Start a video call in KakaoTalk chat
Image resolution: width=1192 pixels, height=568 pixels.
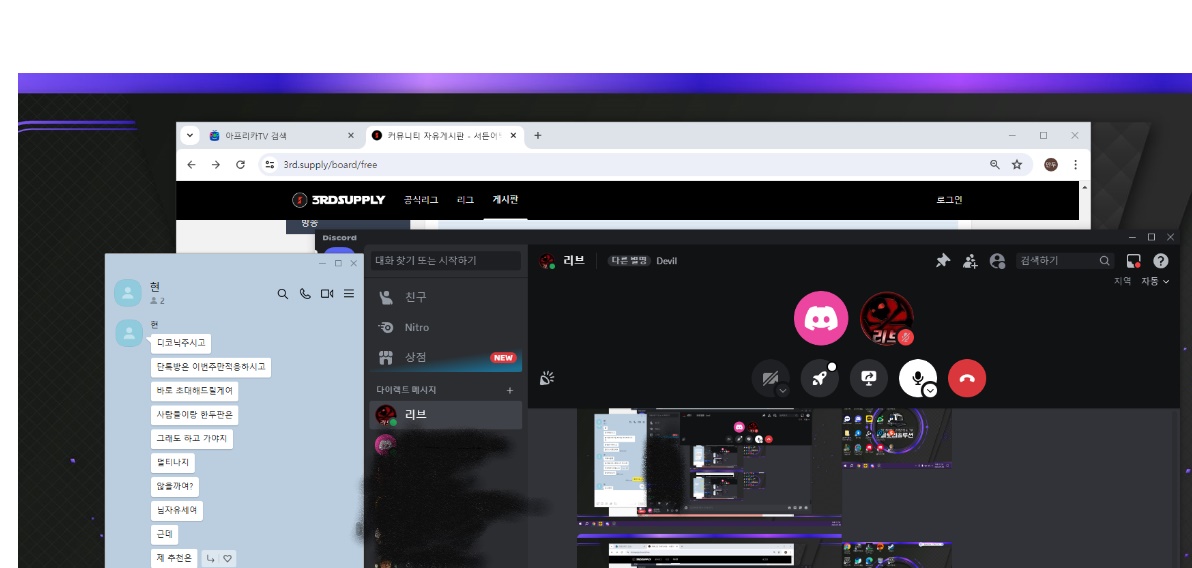pyautogui.click(x=327, y=294)
